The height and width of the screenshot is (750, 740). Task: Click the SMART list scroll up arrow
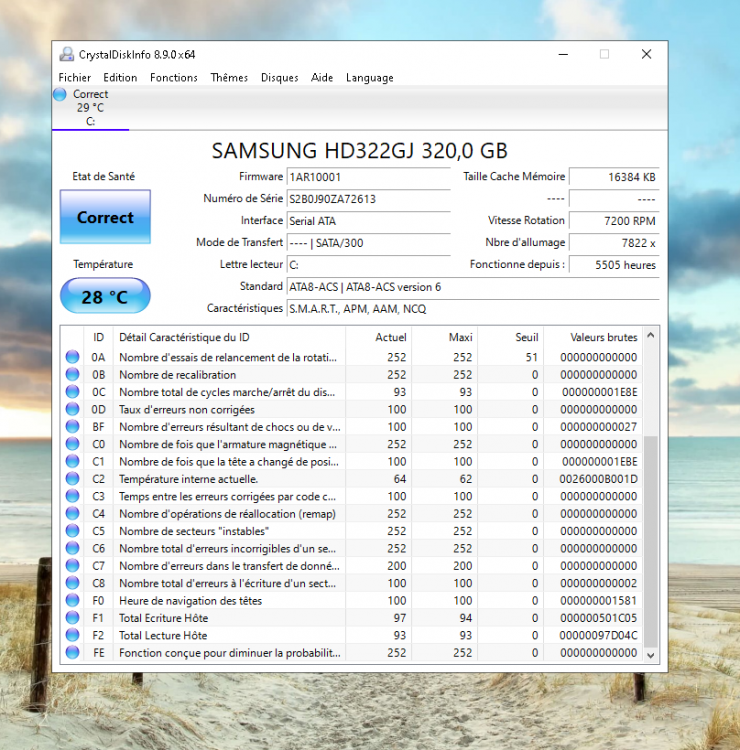651,335
